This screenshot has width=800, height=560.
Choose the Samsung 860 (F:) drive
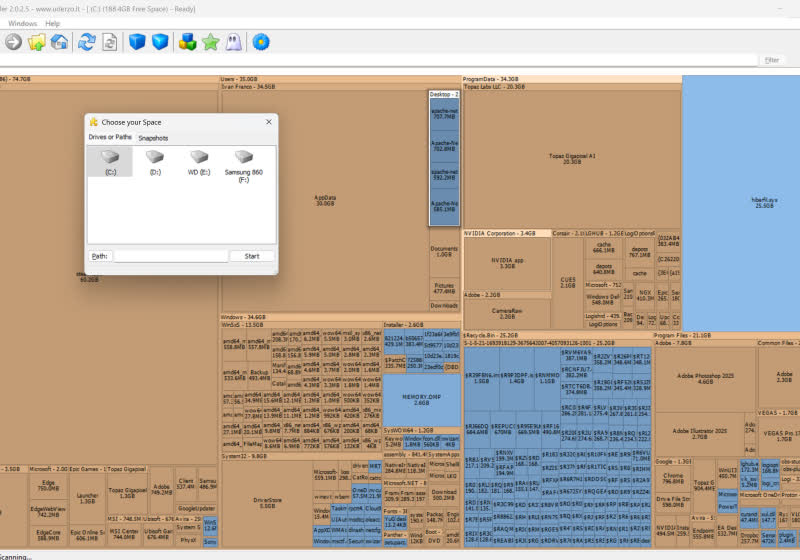pos(243,166)
